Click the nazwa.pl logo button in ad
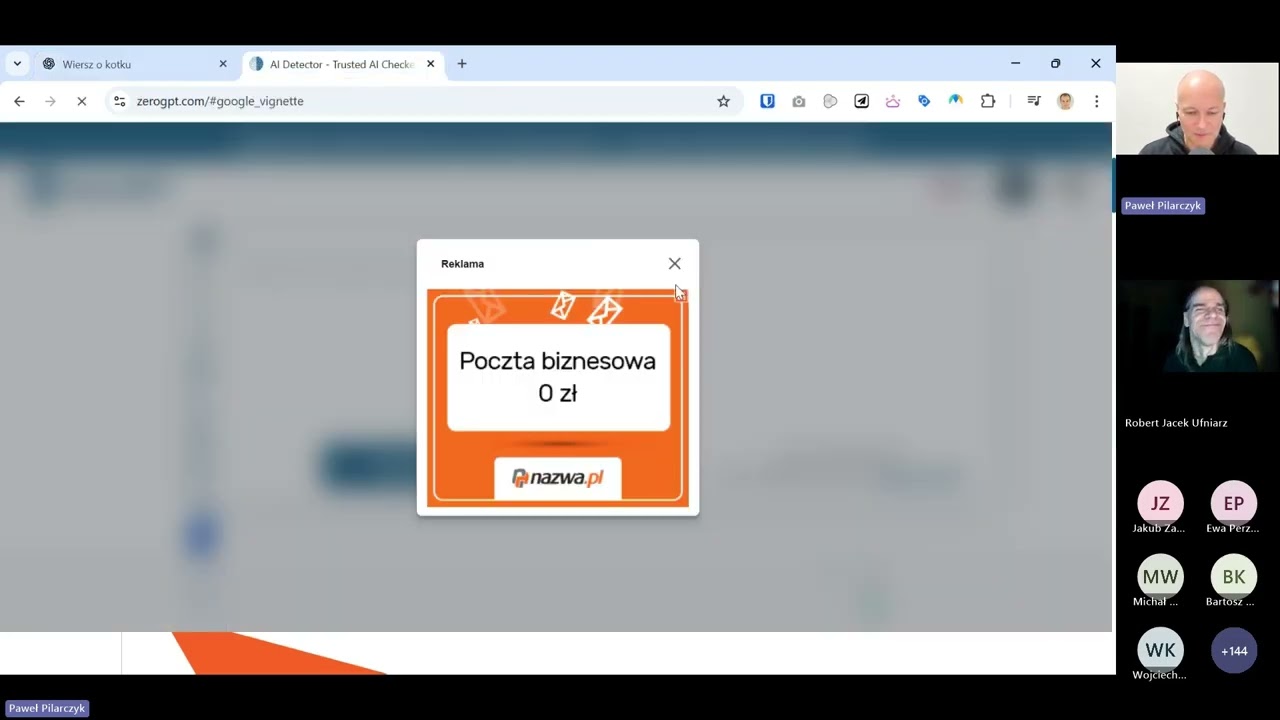 pyautogui.click(x=558, y=478)
